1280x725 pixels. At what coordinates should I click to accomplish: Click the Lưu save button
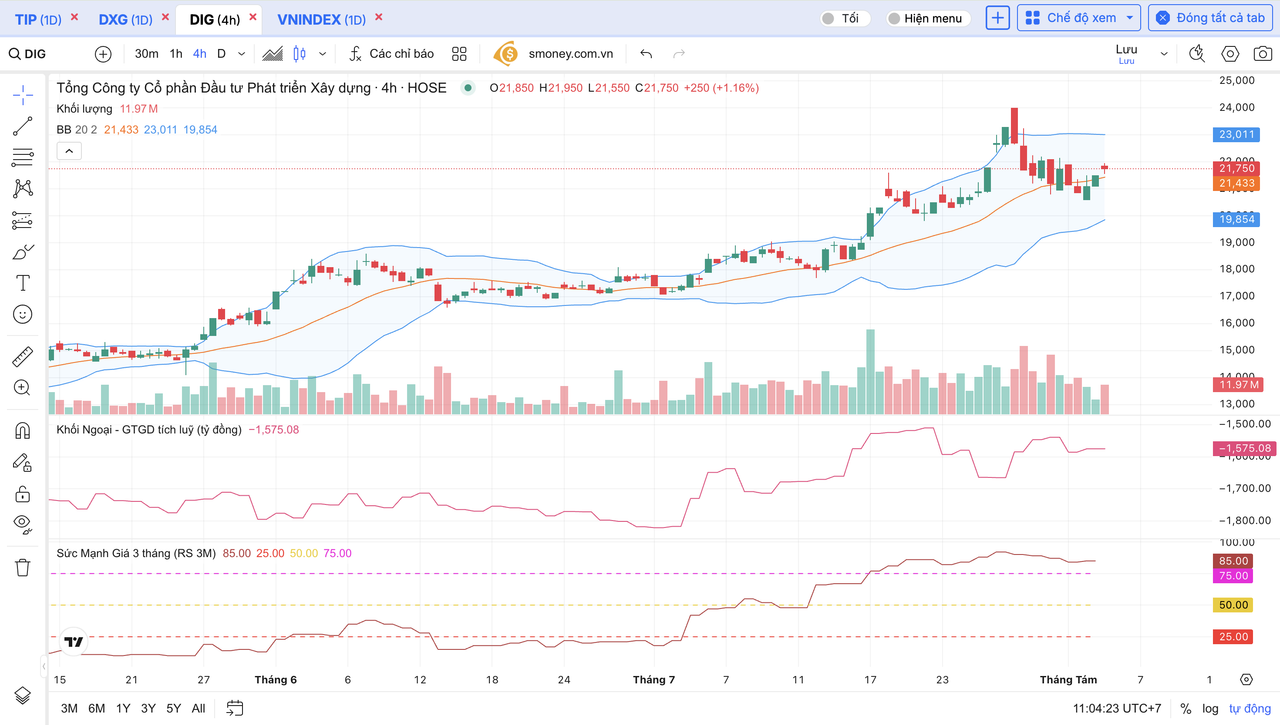click(1127, 54)
